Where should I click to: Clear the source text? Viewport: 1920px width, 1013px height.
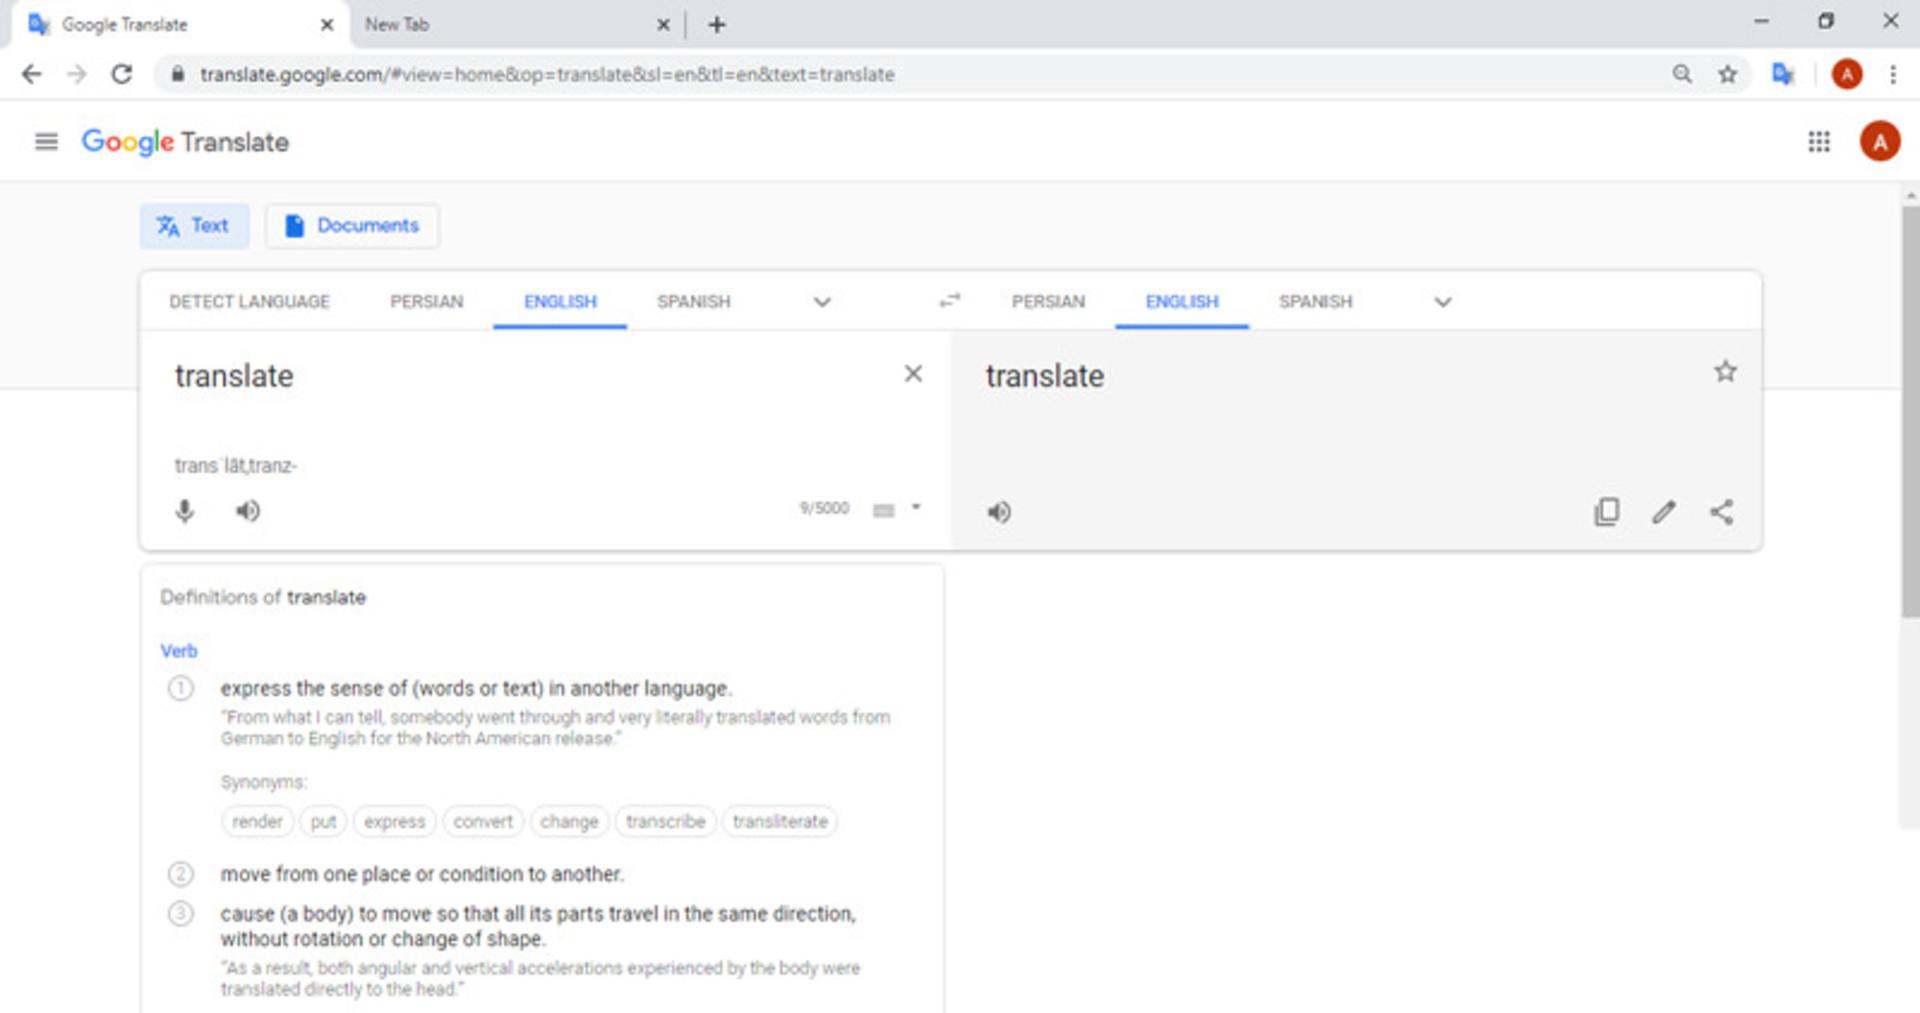(x=913, y=374)
